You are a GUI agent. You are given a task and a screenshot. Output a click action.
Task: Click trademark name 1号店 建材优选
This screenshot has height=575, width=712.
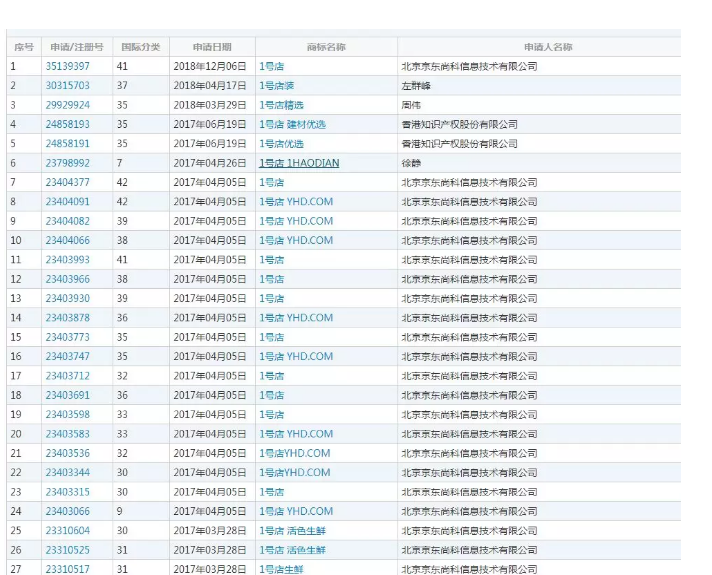pyautogui.click(x=292, y=124)
